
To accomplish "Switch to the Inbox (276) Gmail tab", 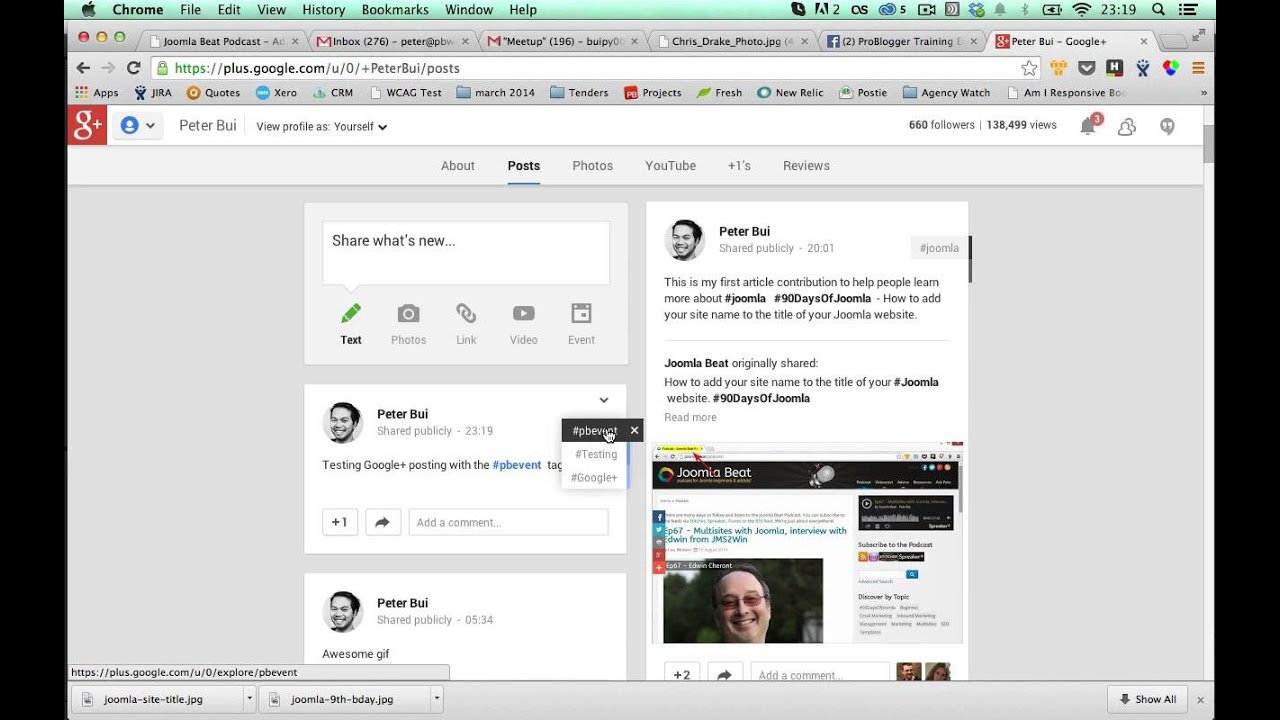I will [x=392, y=42].
